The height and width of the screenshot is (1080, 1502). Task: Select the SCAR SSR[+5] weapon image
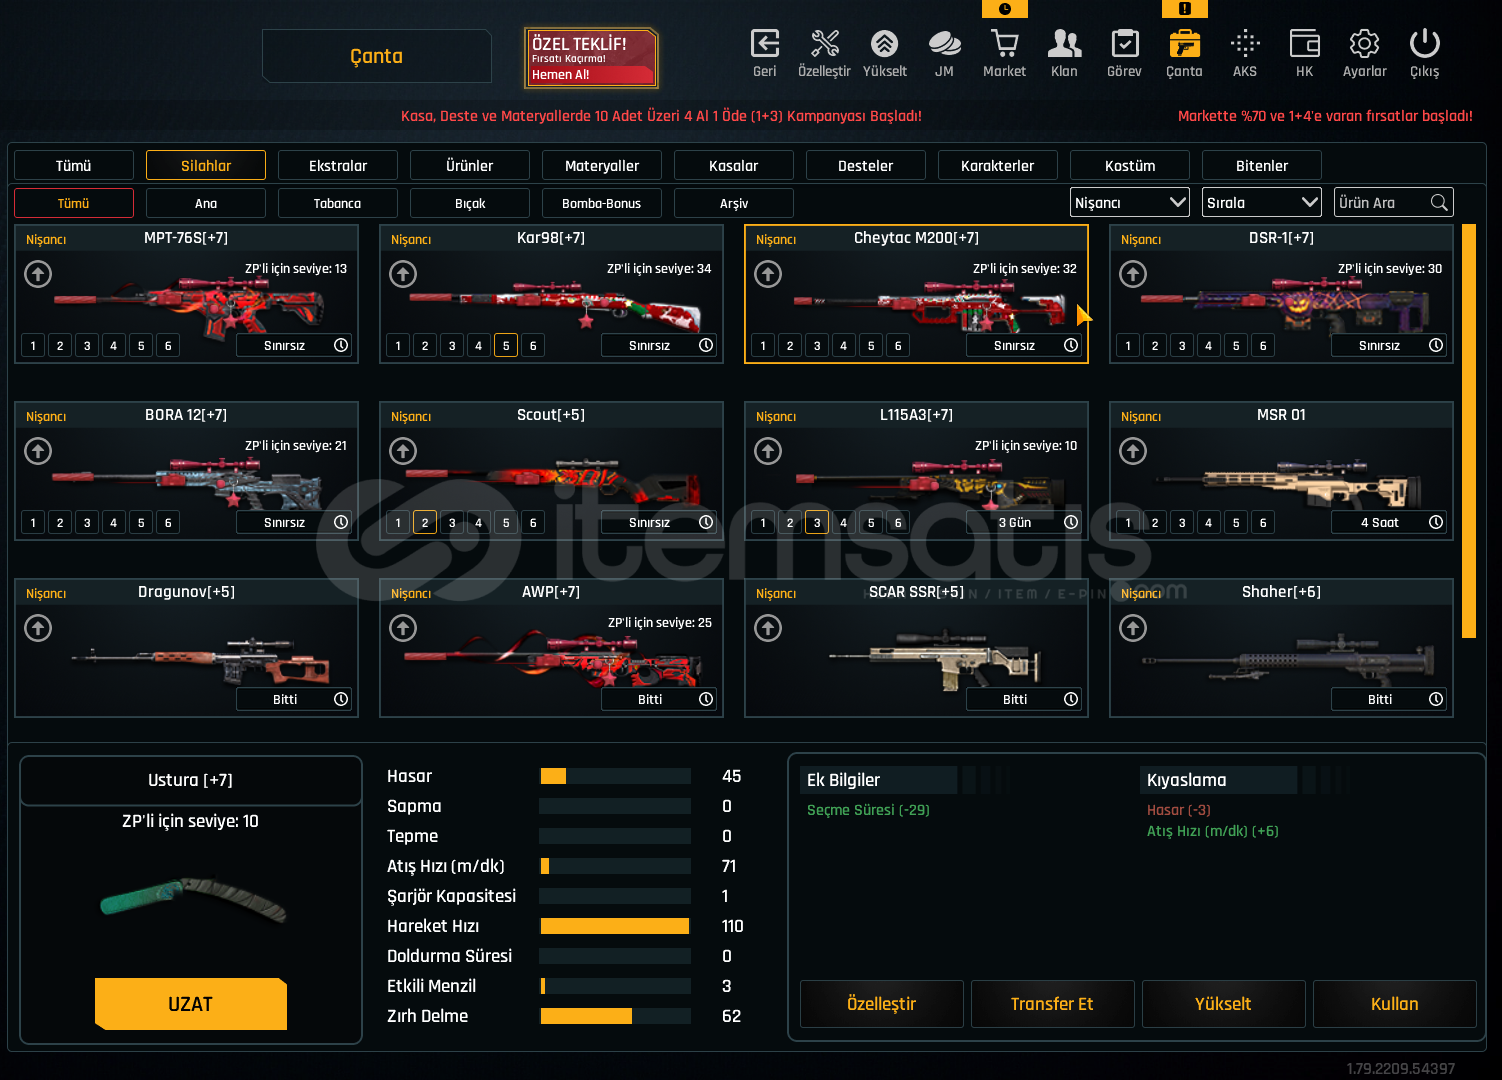pyautogui.click(x=935, y=659)
